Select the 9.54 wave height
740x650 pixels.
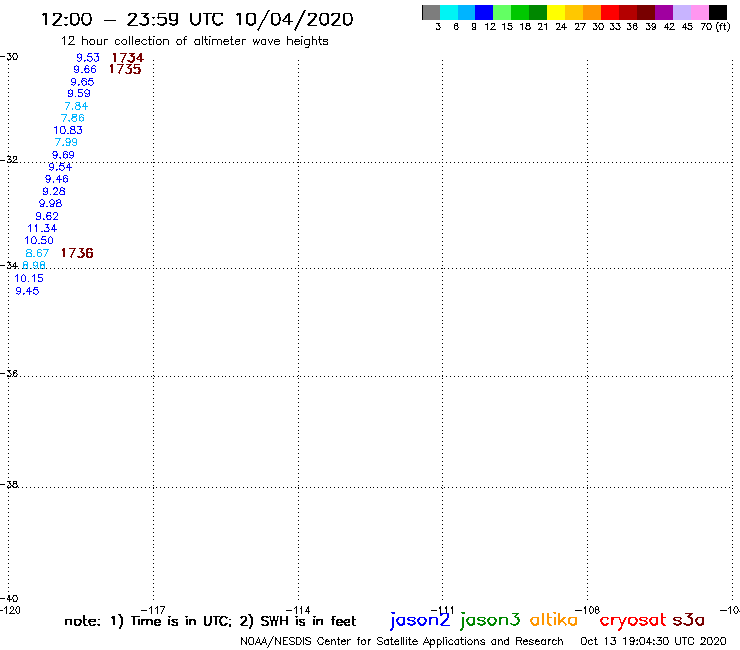tap(60, 167)
